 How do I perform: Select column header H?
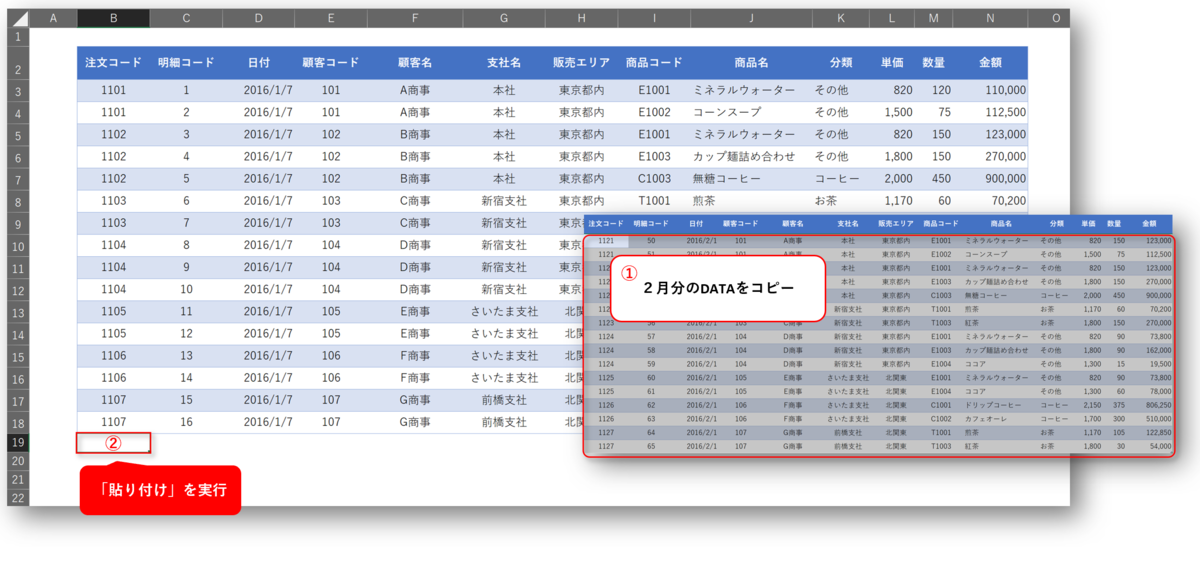(x=581, y=18)
